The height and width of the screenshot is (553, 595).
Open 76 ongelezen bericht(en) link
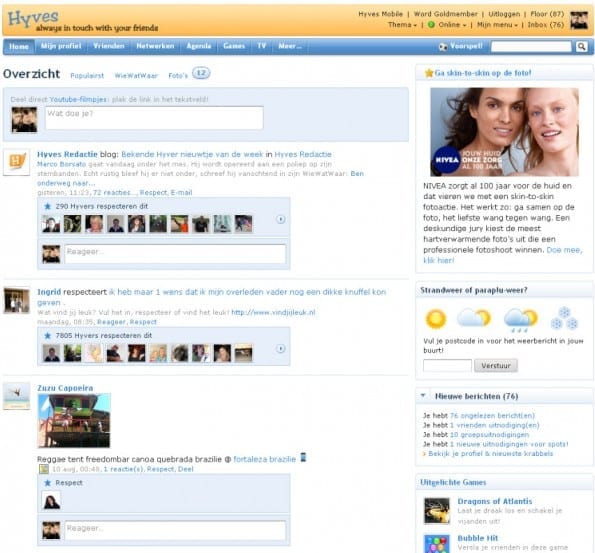492,416
